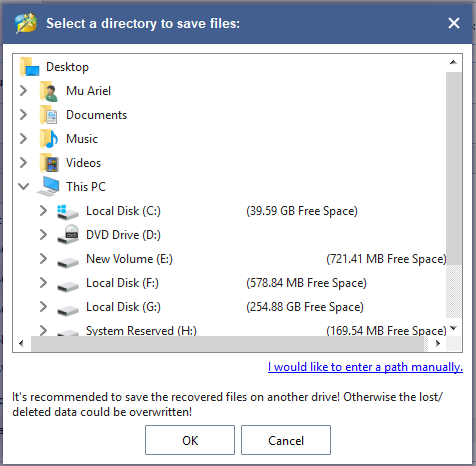Select the Desktop folder icon
This screenshot has width=476, height=466.
tap(30, 67)
